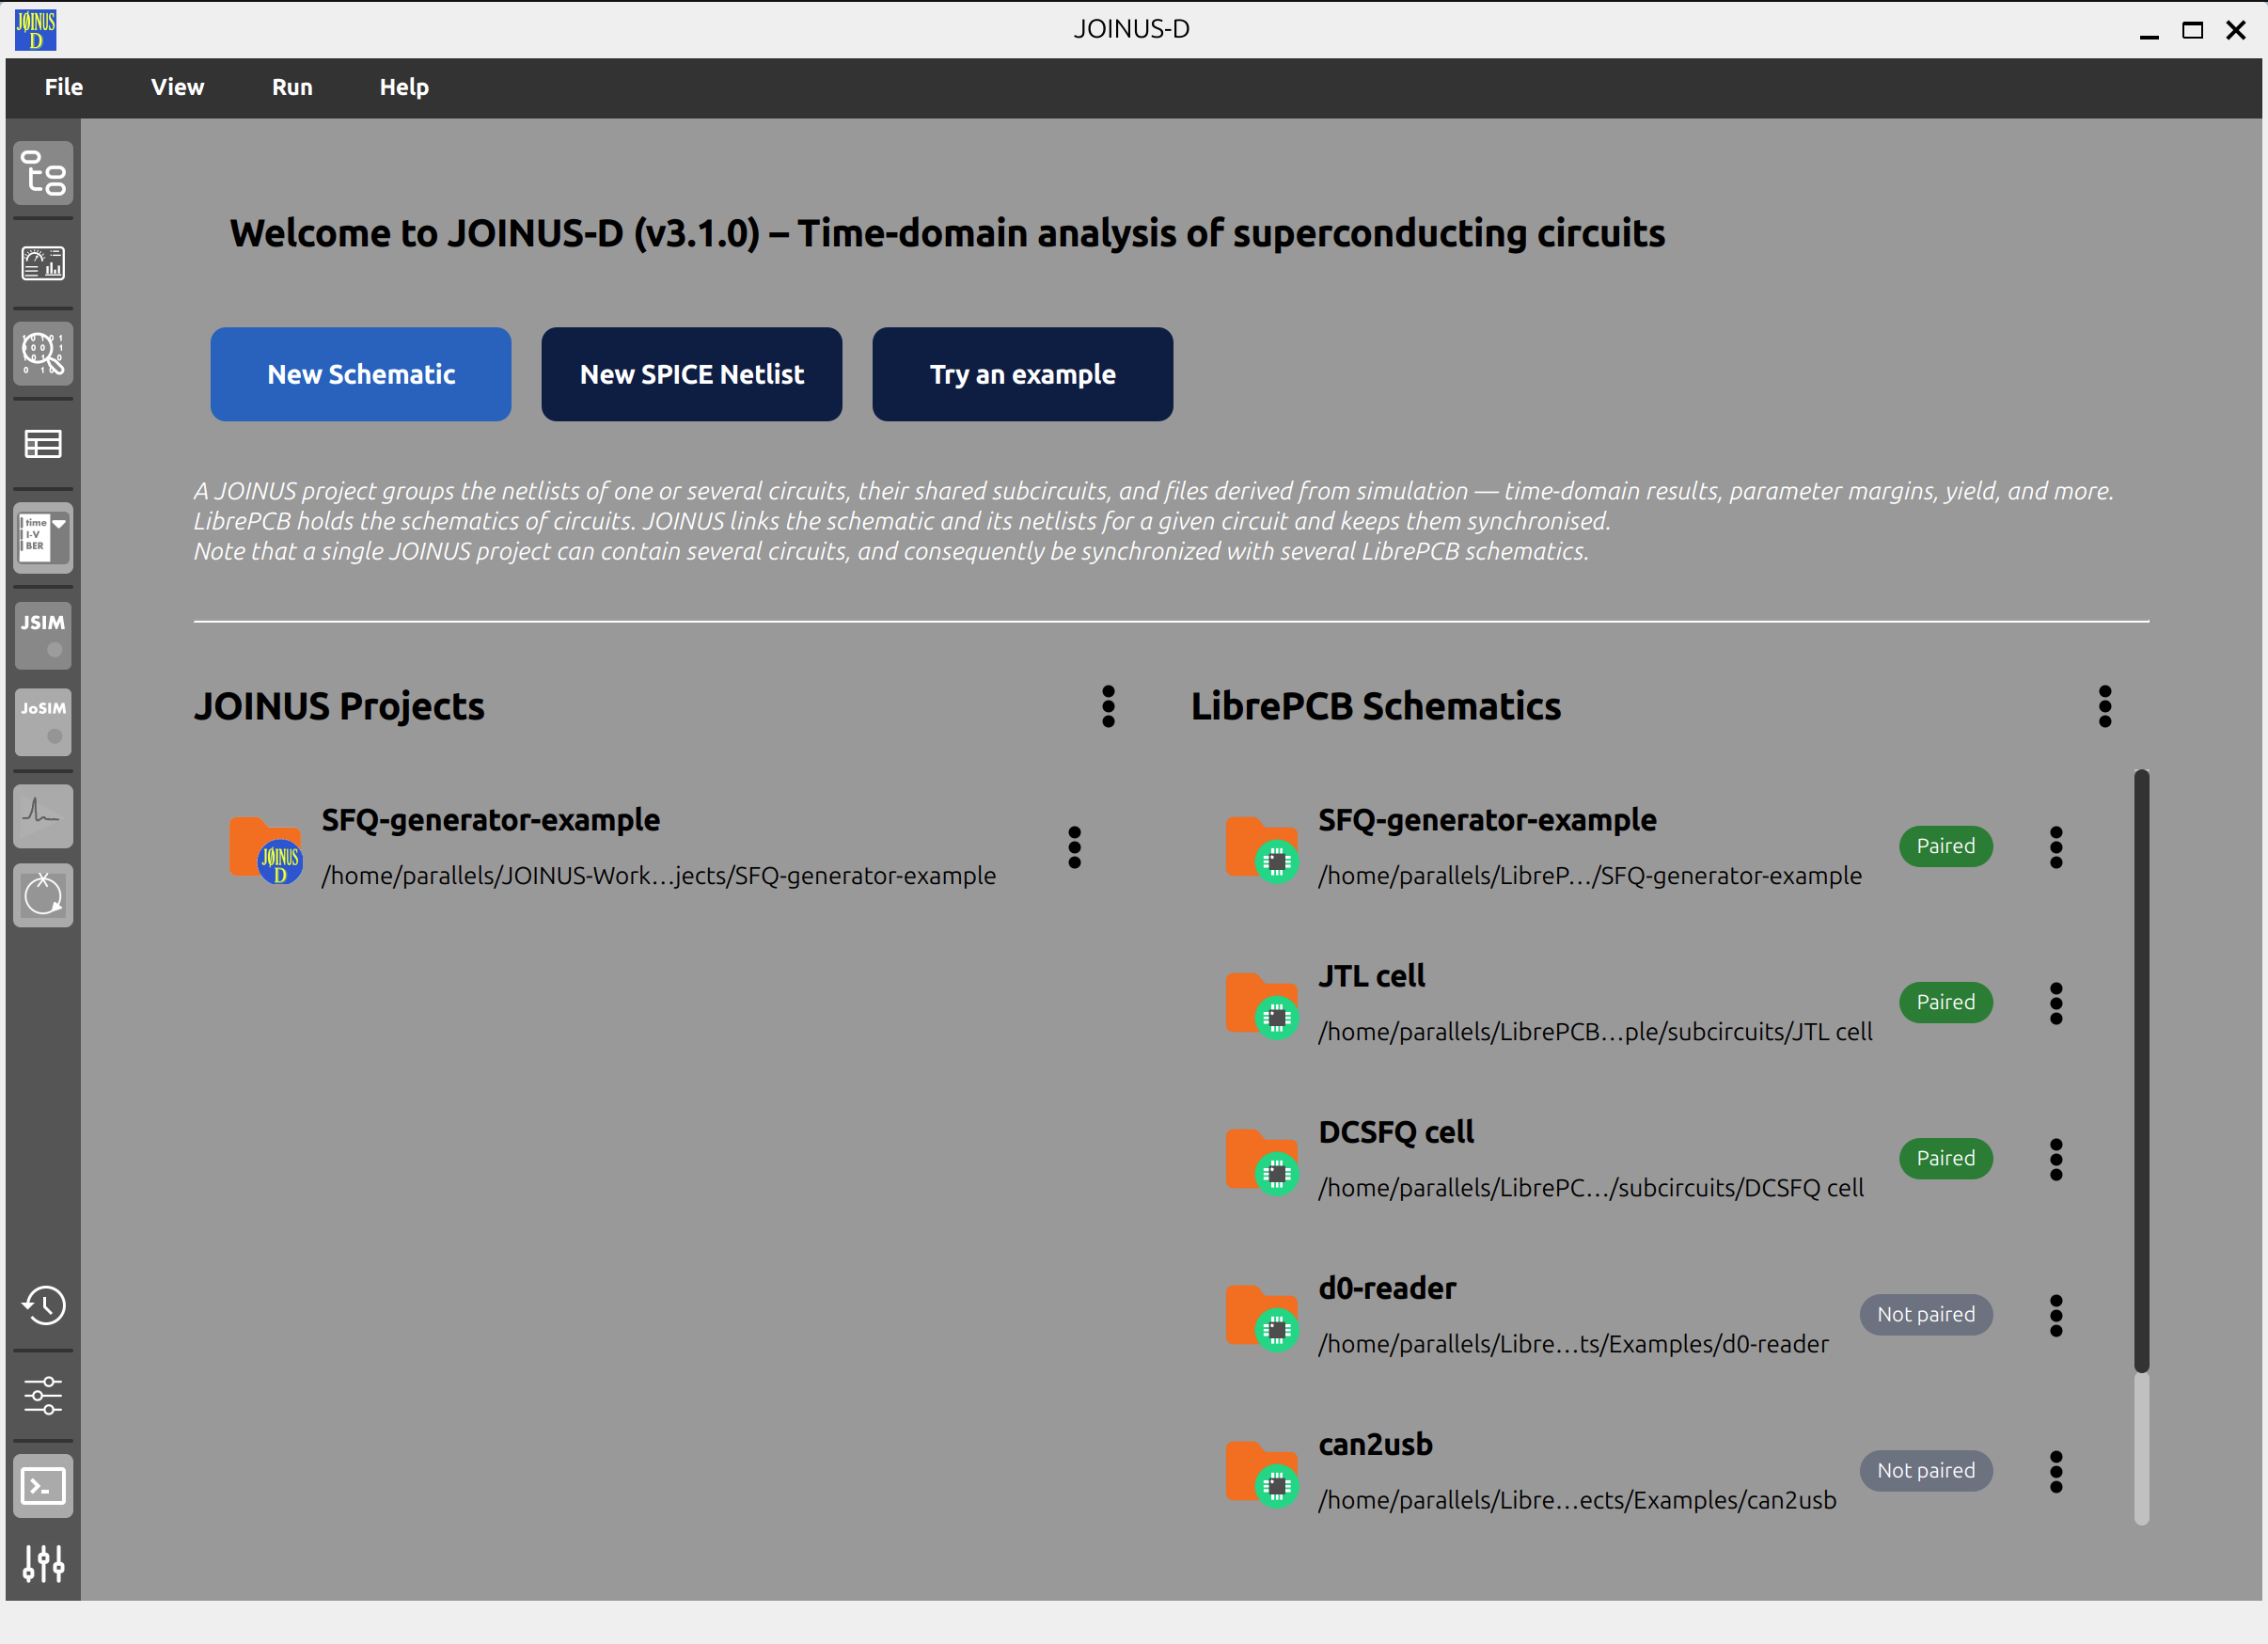Screen dimensions: 2268x1644
Task: Open the history clock icon
Action: [43, 1305]
